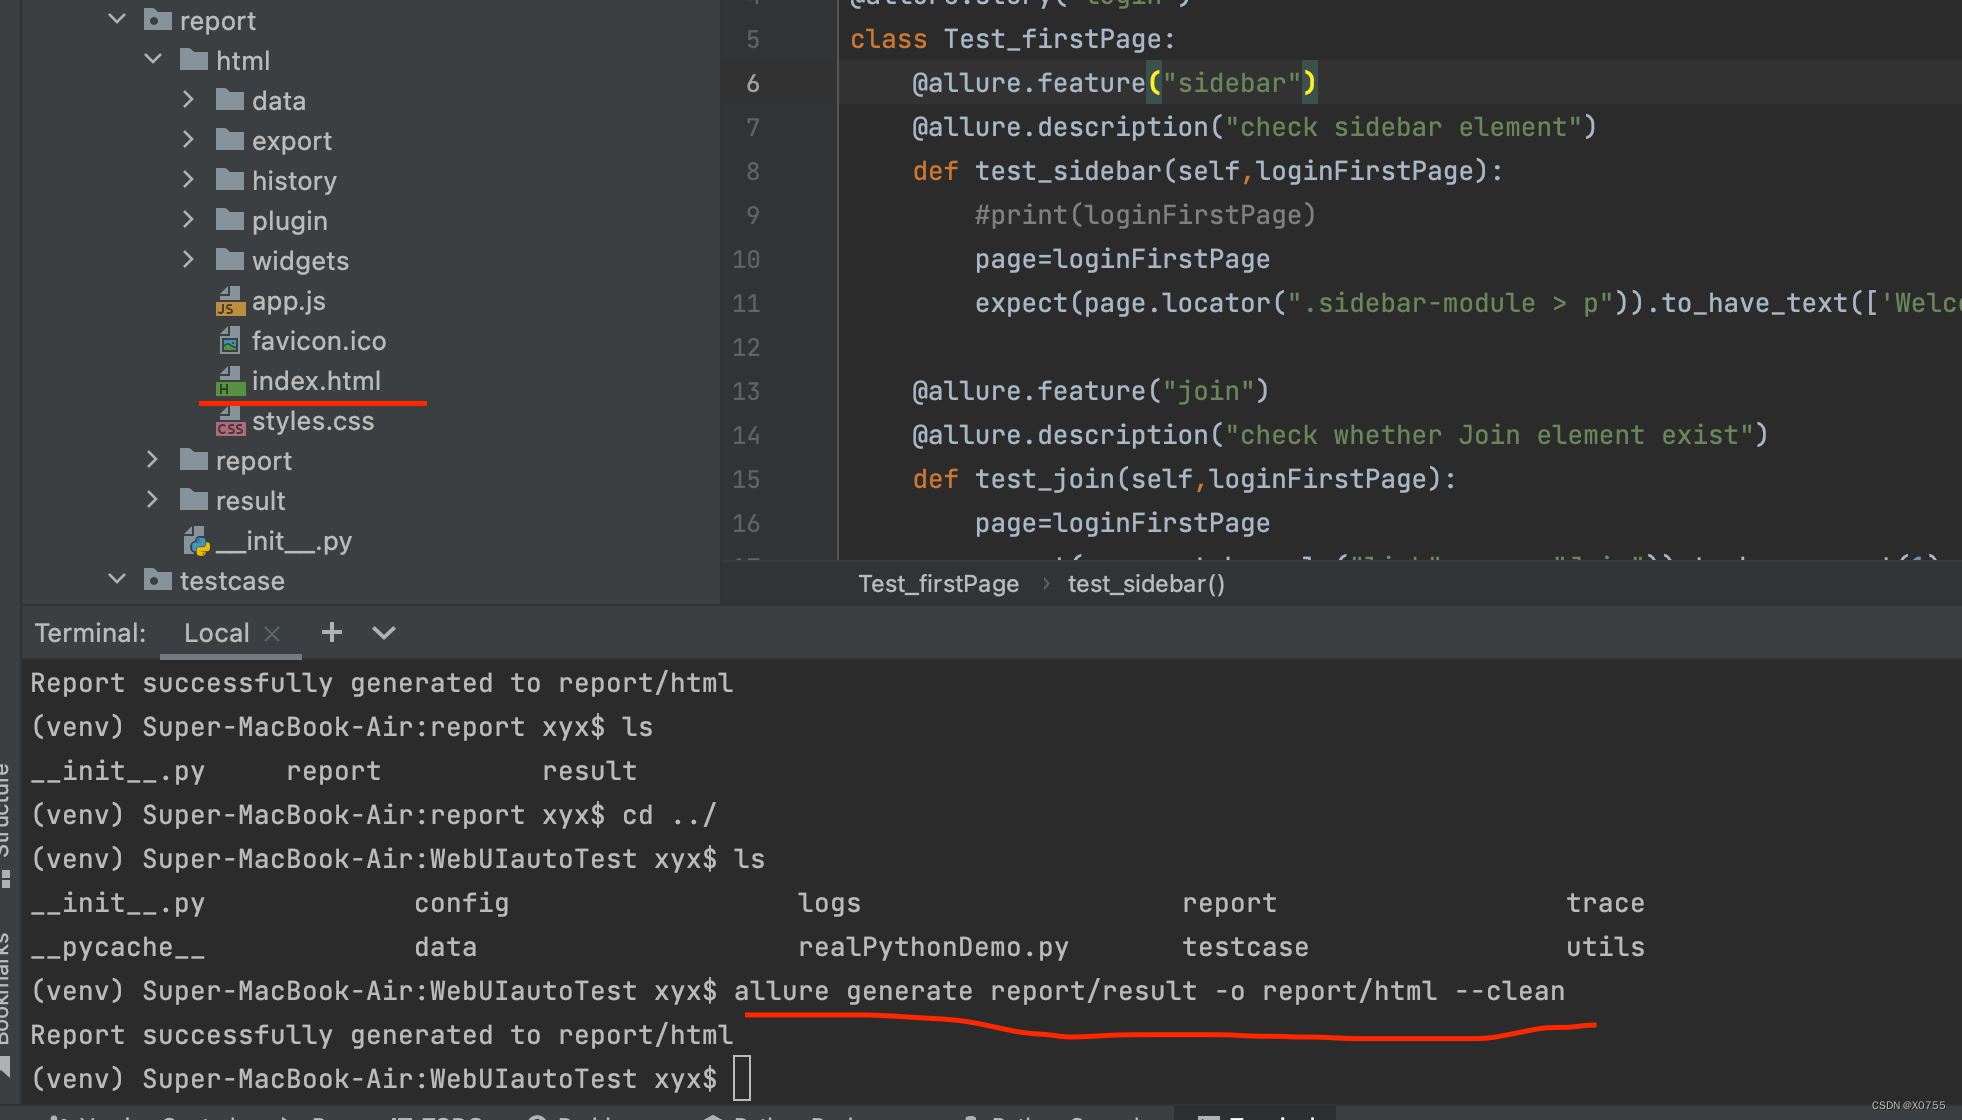Expand the export folder
This screenshot has height=1120, width=1962.
pos(189,140)
